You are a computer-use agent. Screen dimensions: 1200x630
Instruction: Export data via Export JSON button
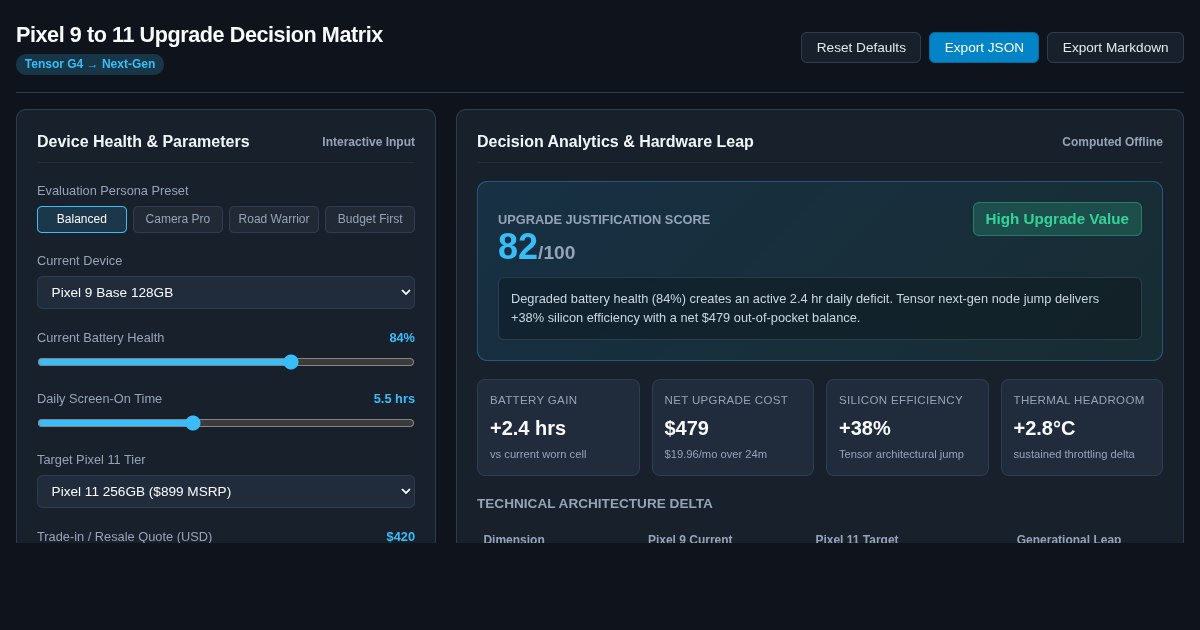984,47
